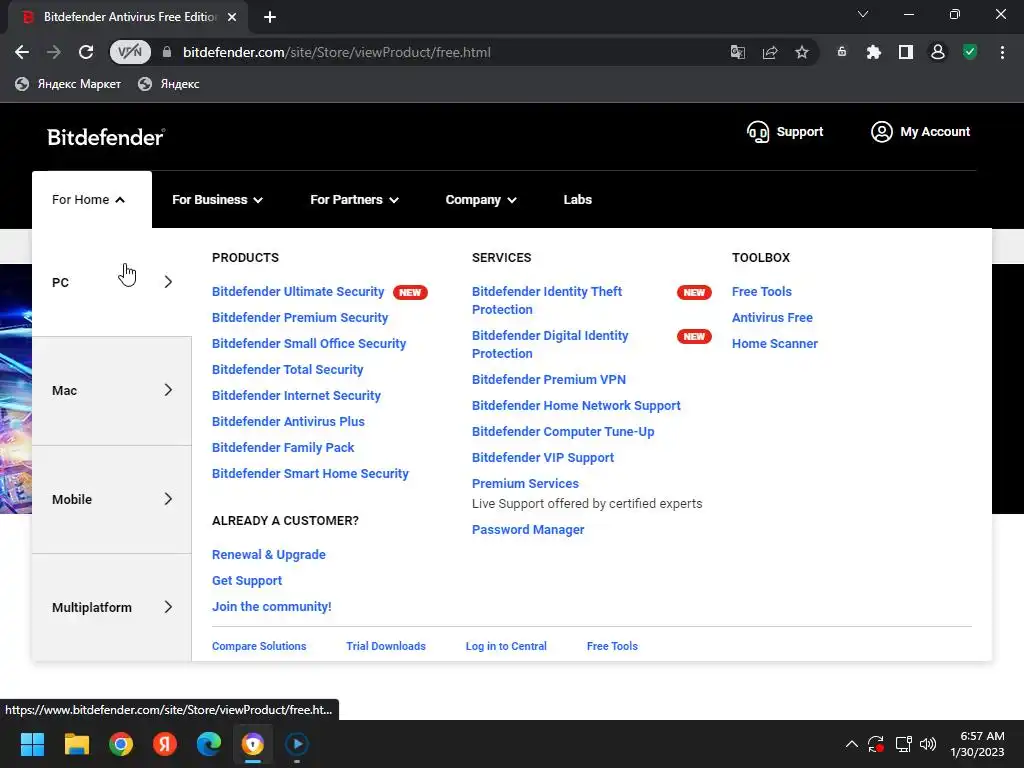
Task: Open Toolbox Free Tools link
Action: click(x=761, y=292)
